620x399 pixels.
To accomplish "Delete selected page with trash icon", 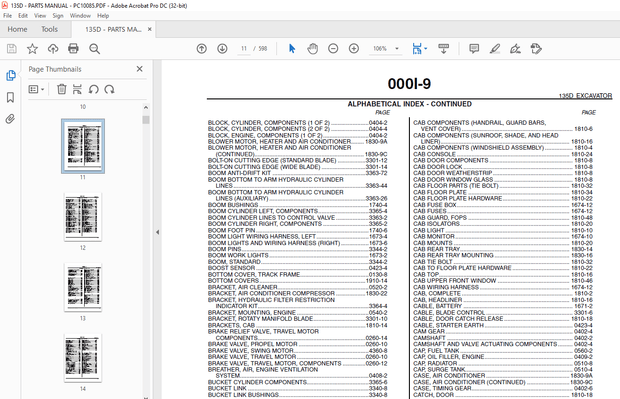I will (62, 89).
